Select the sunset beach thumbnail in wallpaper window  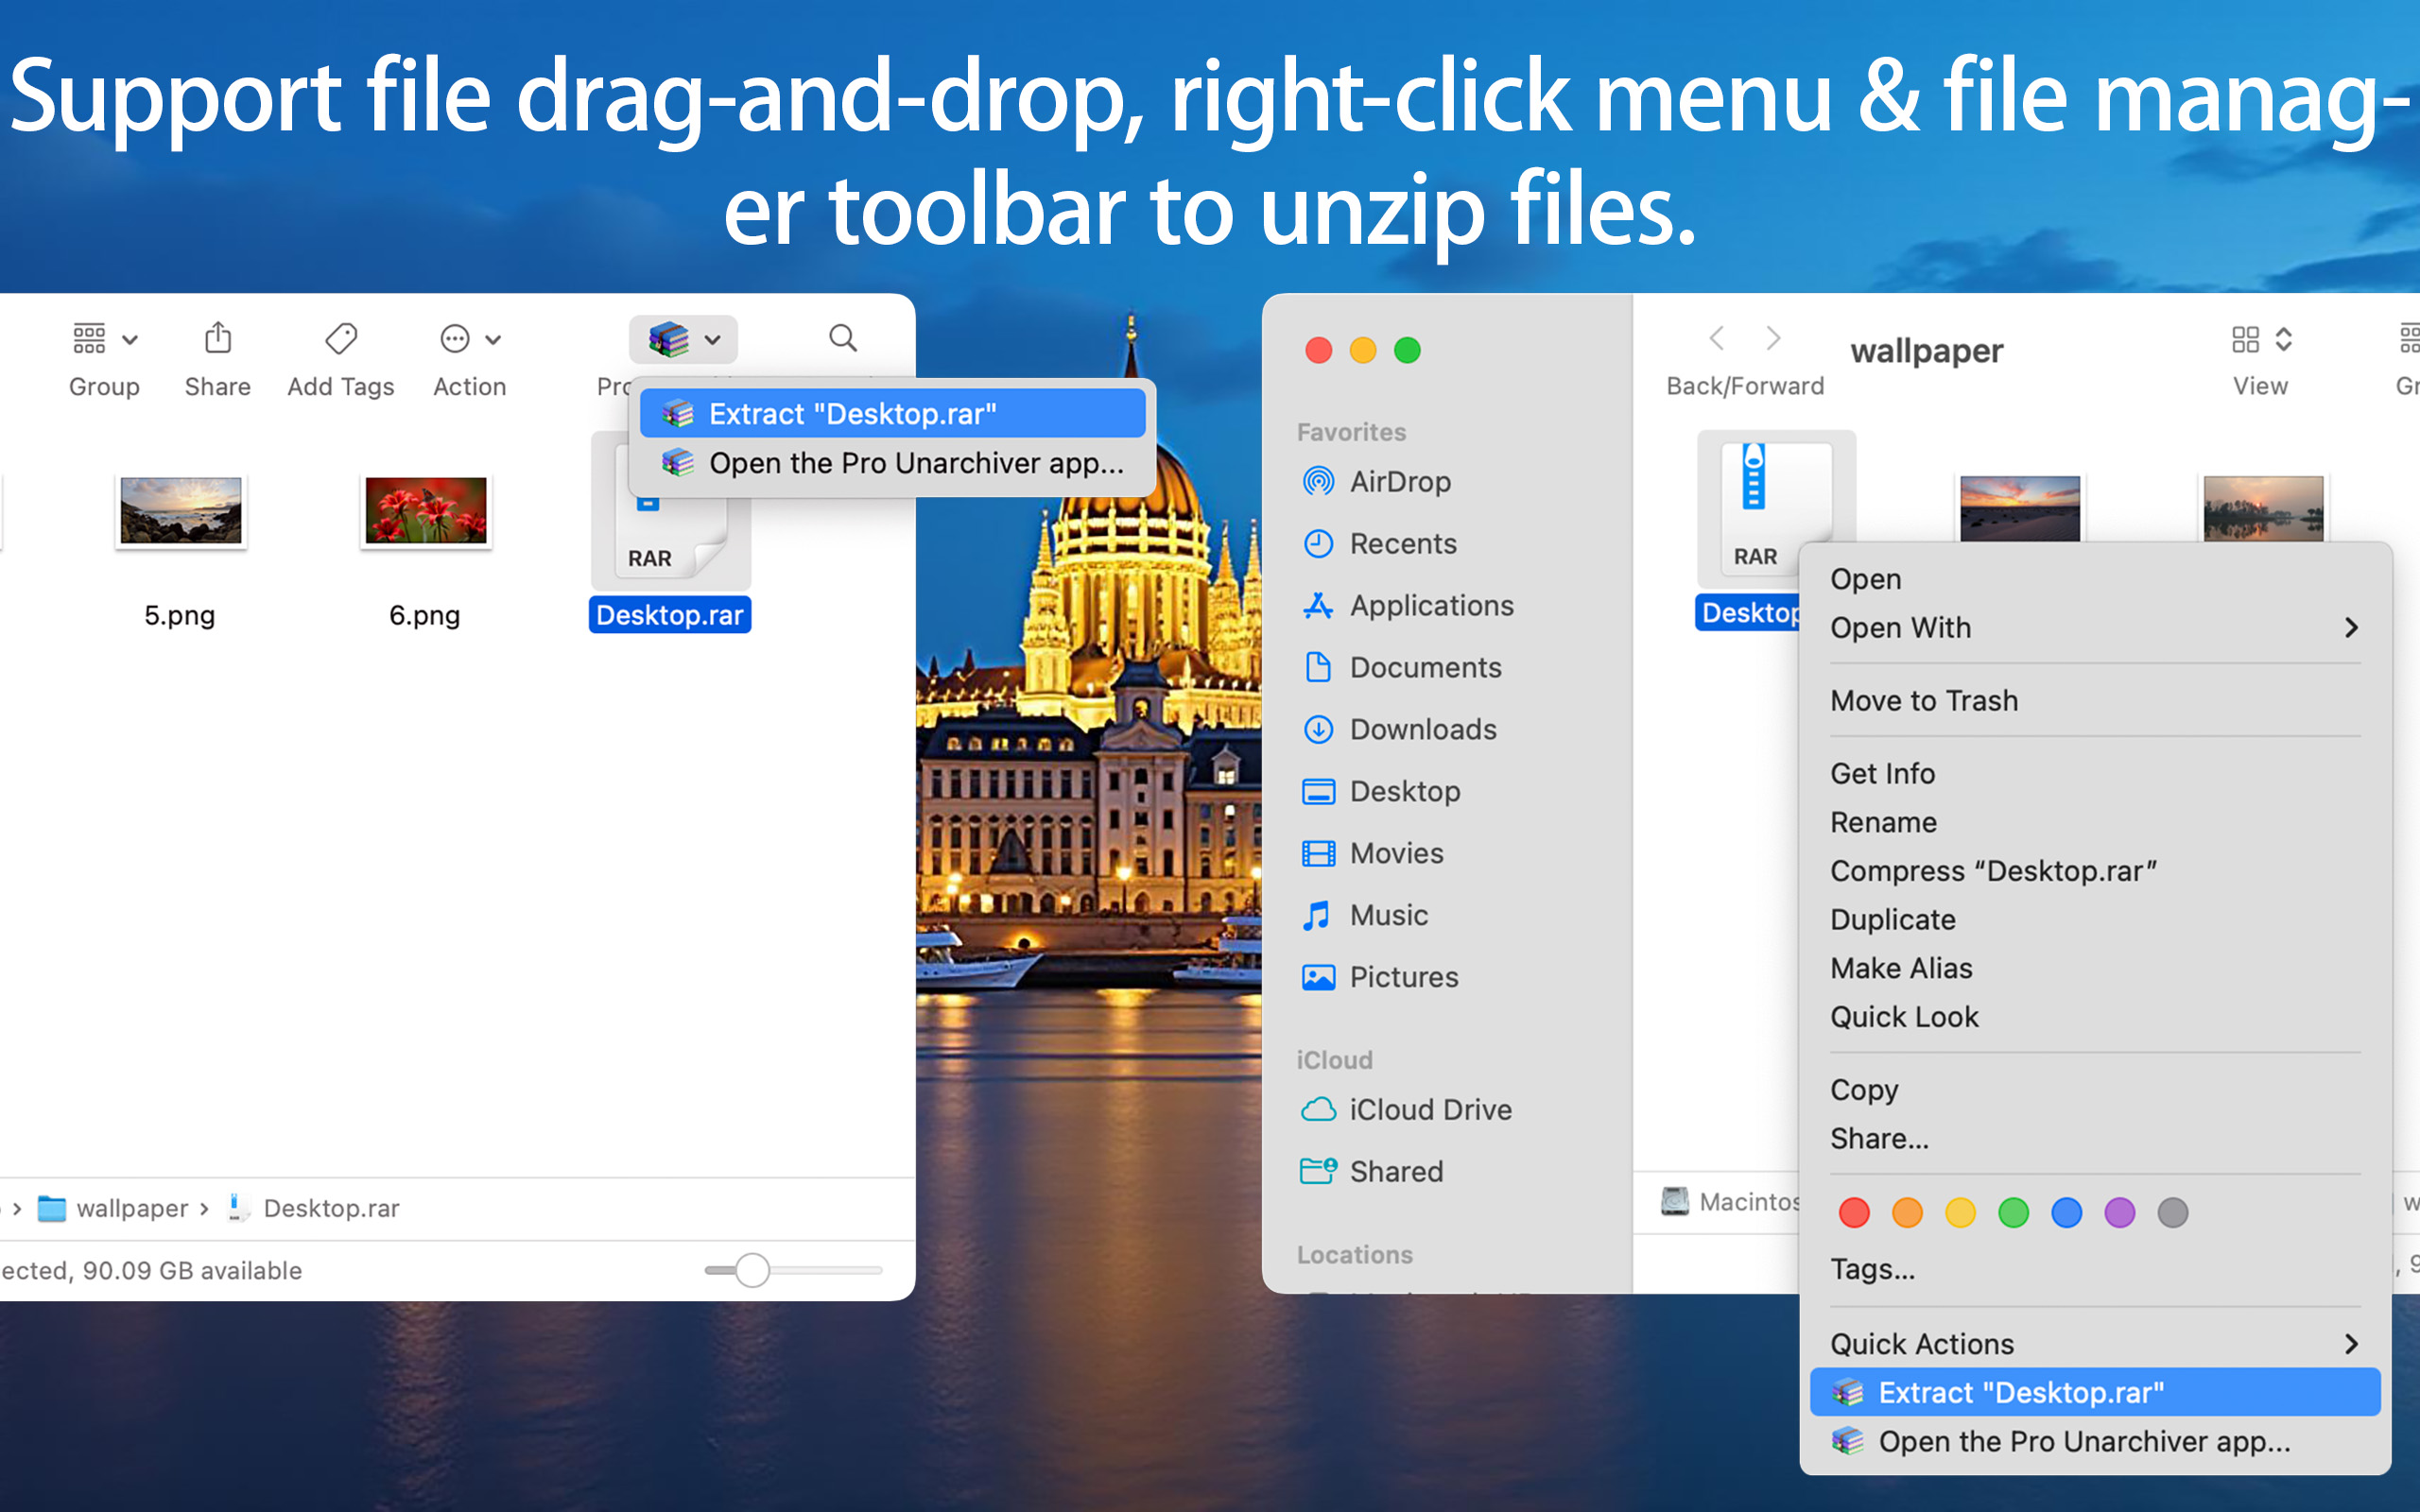point(2020,509)
